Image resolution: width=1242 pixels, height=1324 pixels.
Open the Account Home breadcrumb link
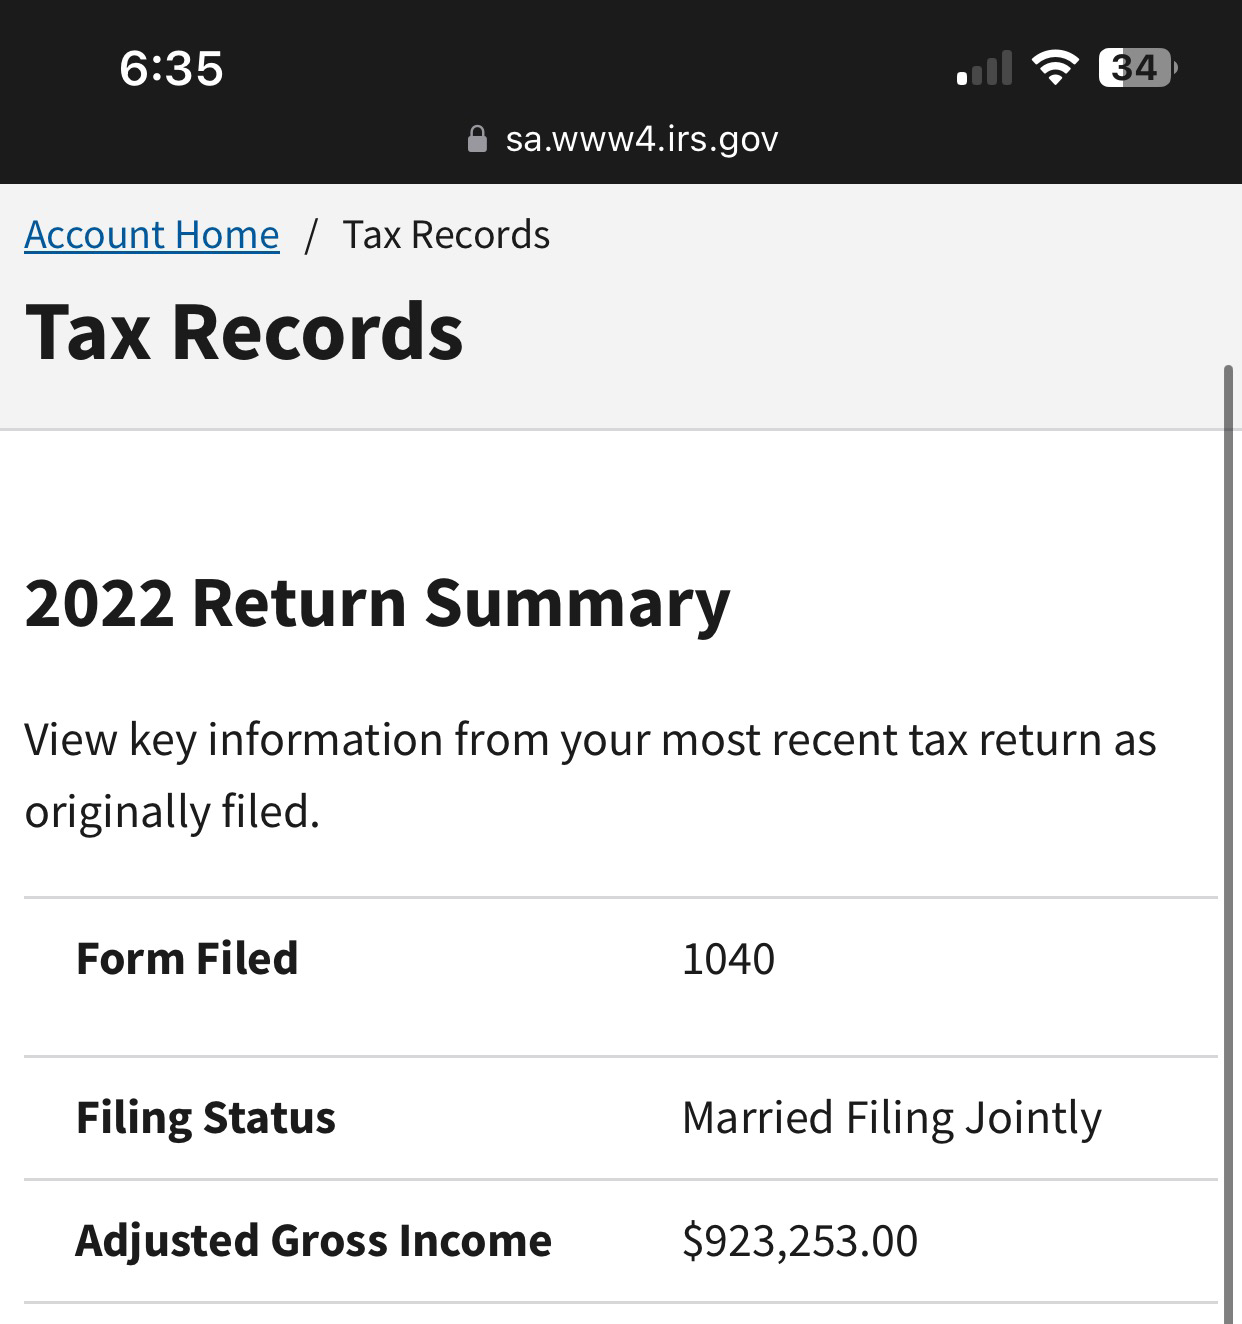click(x=152, y=235)
